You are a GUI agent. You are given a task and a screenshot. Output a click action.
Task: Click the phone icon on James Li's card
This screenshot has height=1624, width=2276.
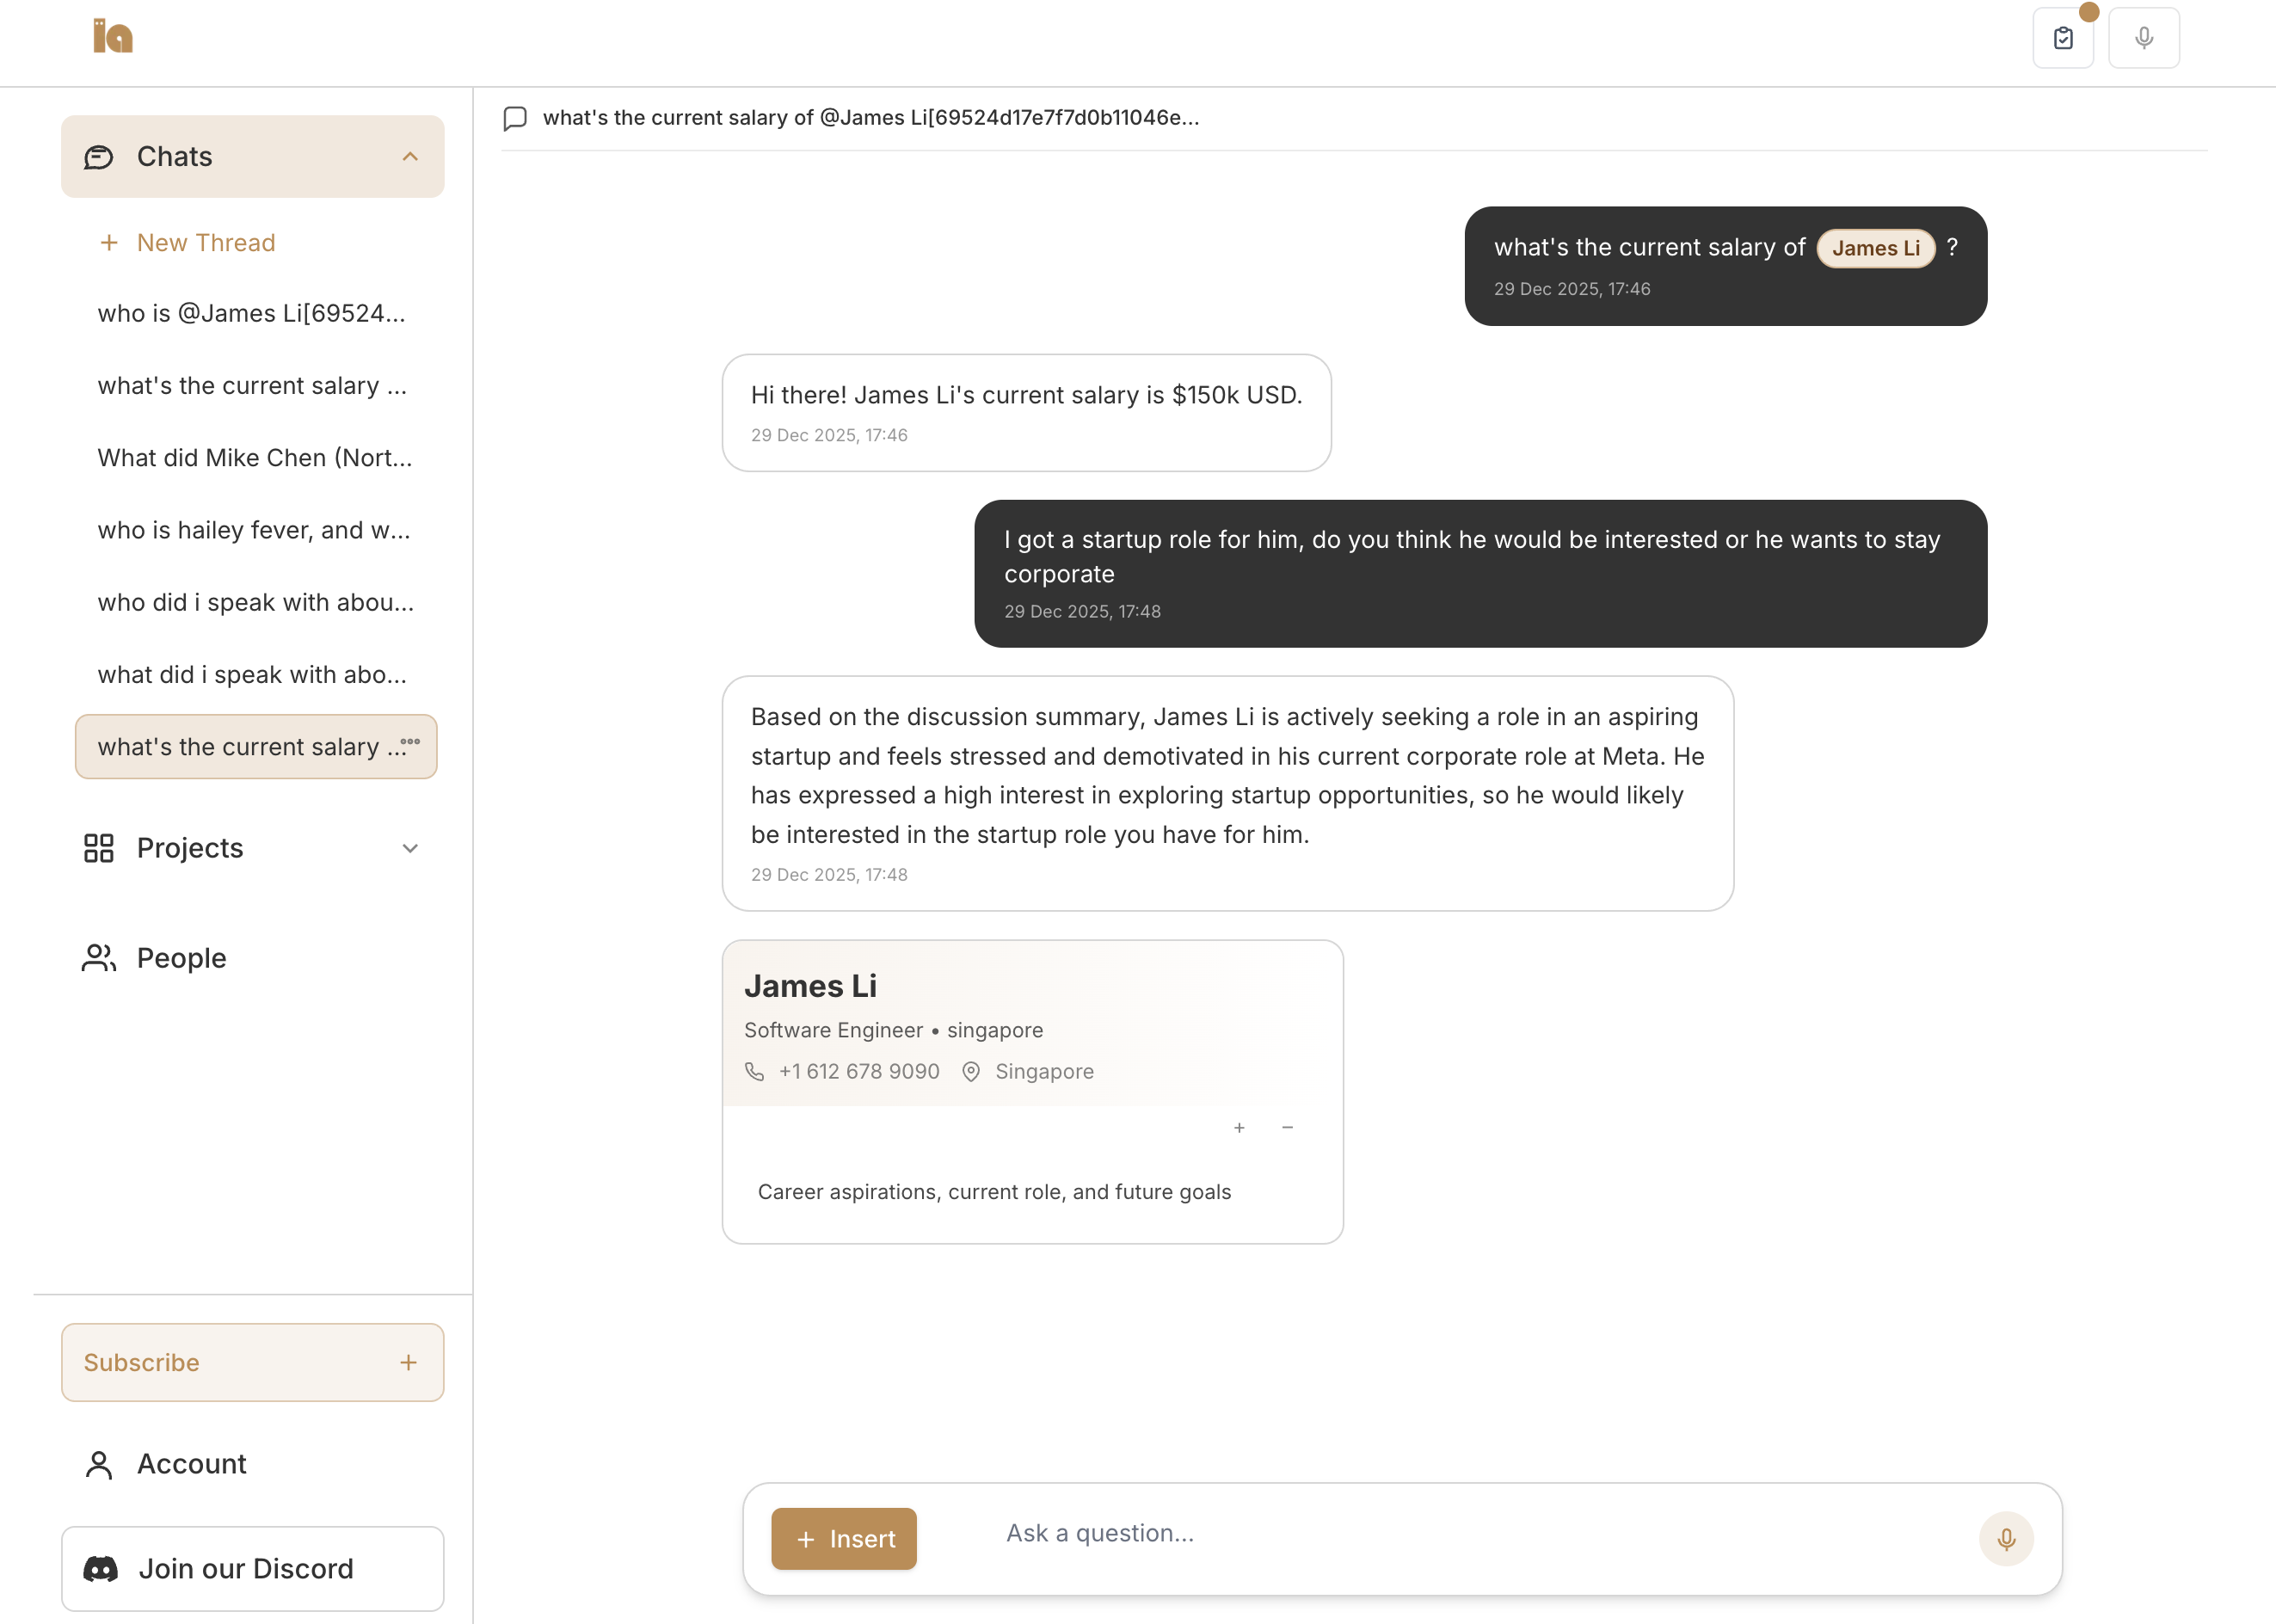pos(754,1071)
